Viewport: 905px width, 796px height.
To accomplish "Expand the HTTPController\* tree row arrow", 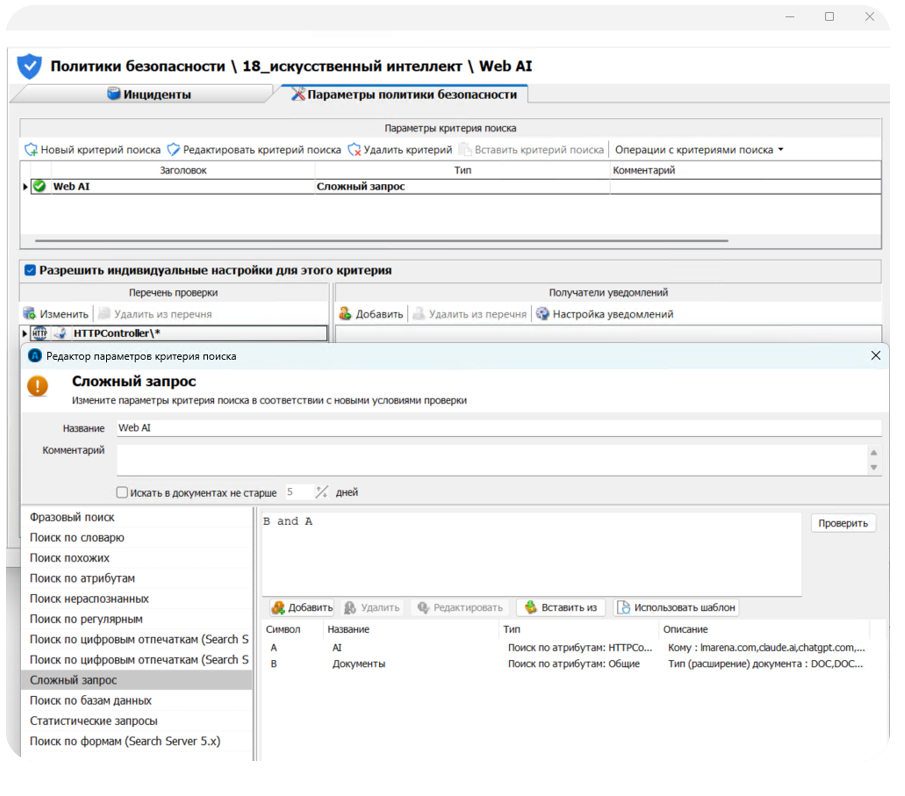I will click(24, 333).
